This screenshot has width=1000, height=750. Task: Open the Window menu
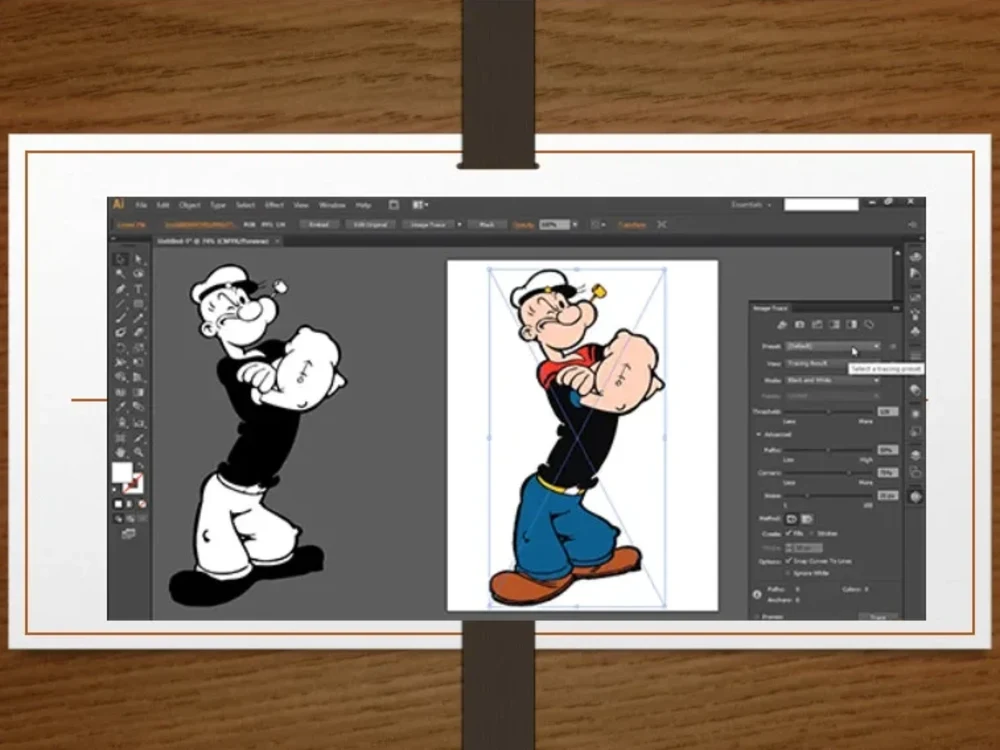coord(331,204)
